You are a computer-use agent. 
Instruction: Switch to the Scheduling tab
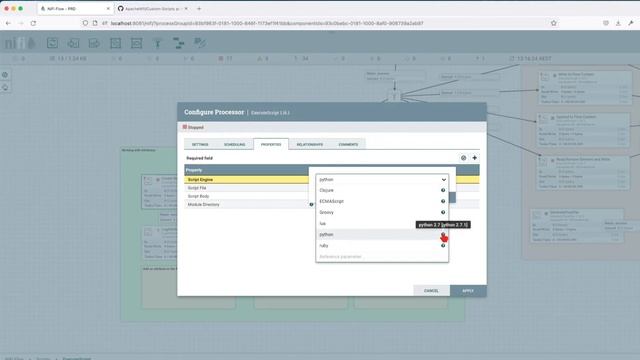(x=234, y=144)
